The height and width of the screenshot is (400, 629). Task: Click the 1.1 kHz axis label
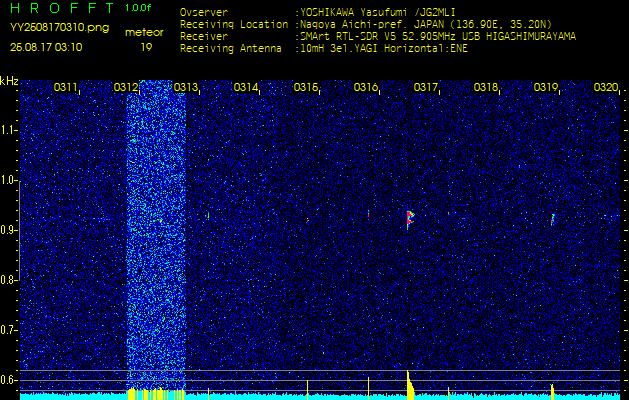coord(7,130)
